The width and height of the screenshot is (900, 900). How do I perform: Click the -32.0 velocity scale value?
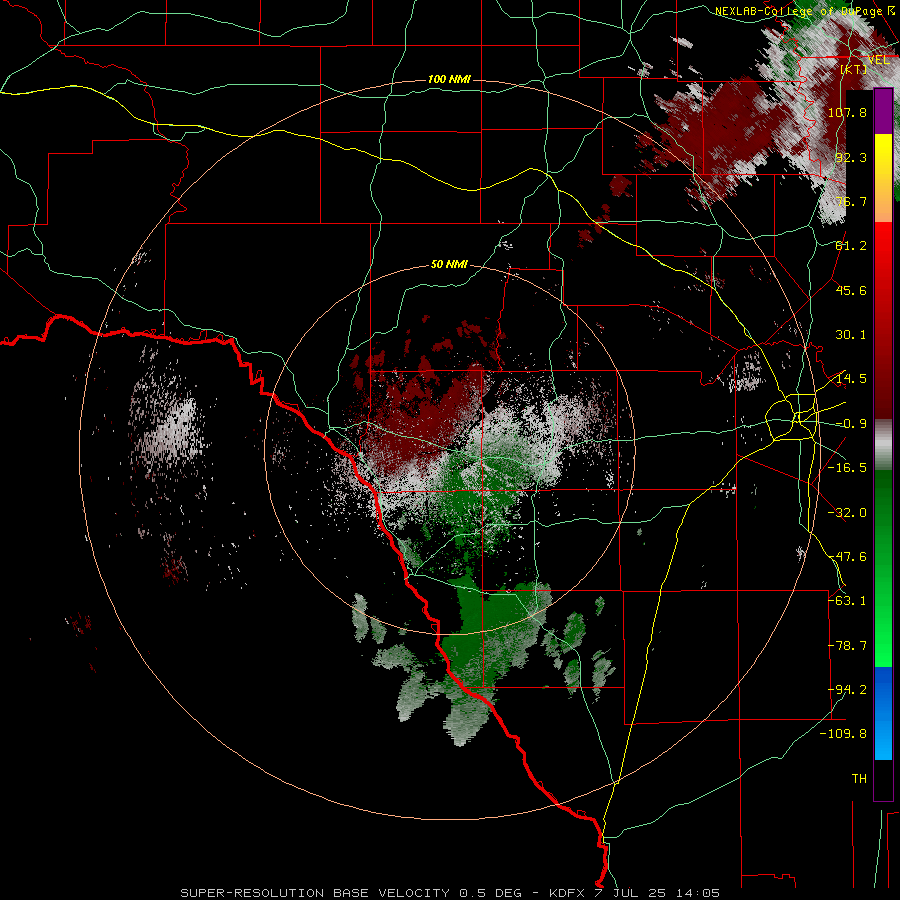[847, 513]
